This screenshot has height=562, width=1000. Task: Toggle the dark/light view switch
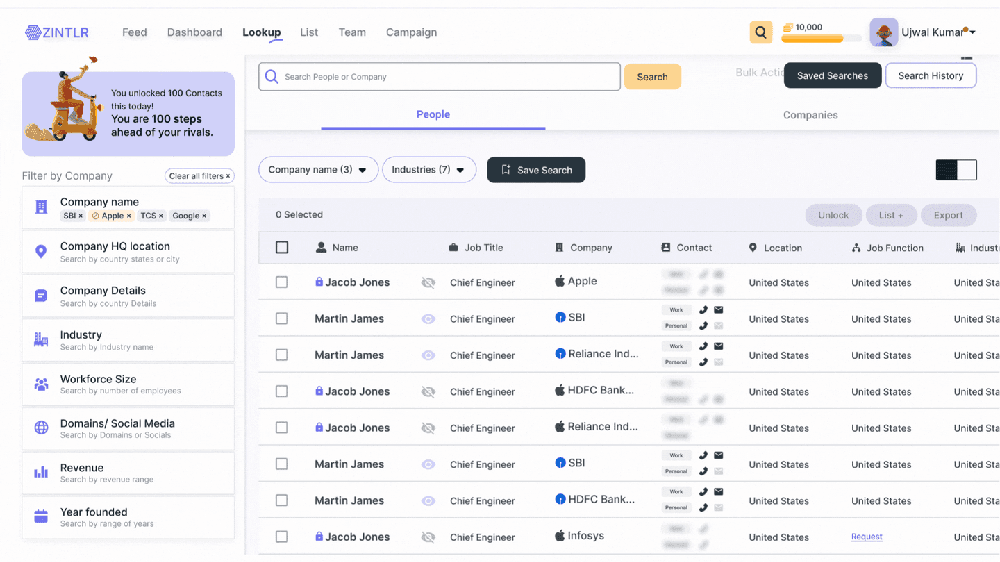(x=956, y=170)
